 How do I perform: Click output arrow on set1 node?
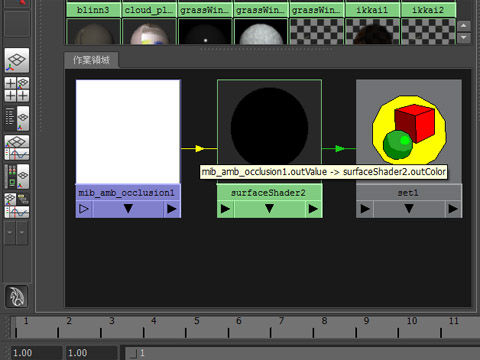pyautogui.click(x=453, y=209)
